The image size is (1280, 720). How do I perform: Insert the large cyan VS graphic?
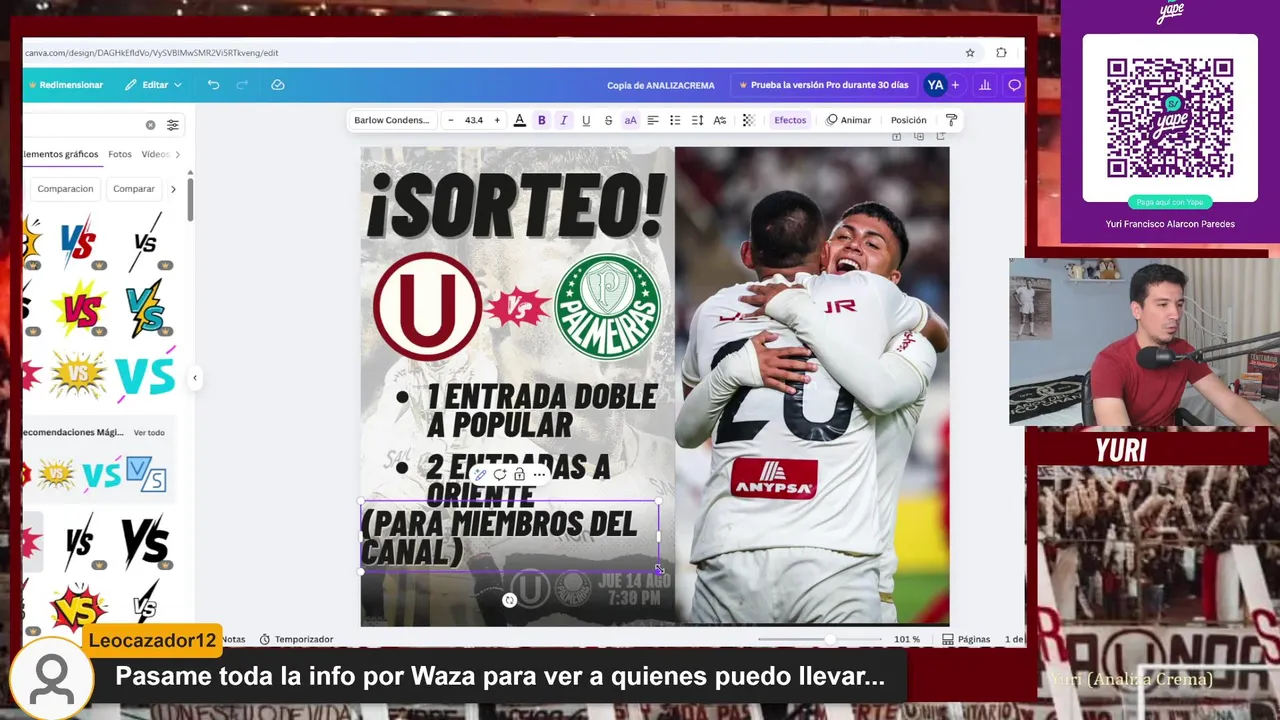pyautogui.click(x=145, y=375)
